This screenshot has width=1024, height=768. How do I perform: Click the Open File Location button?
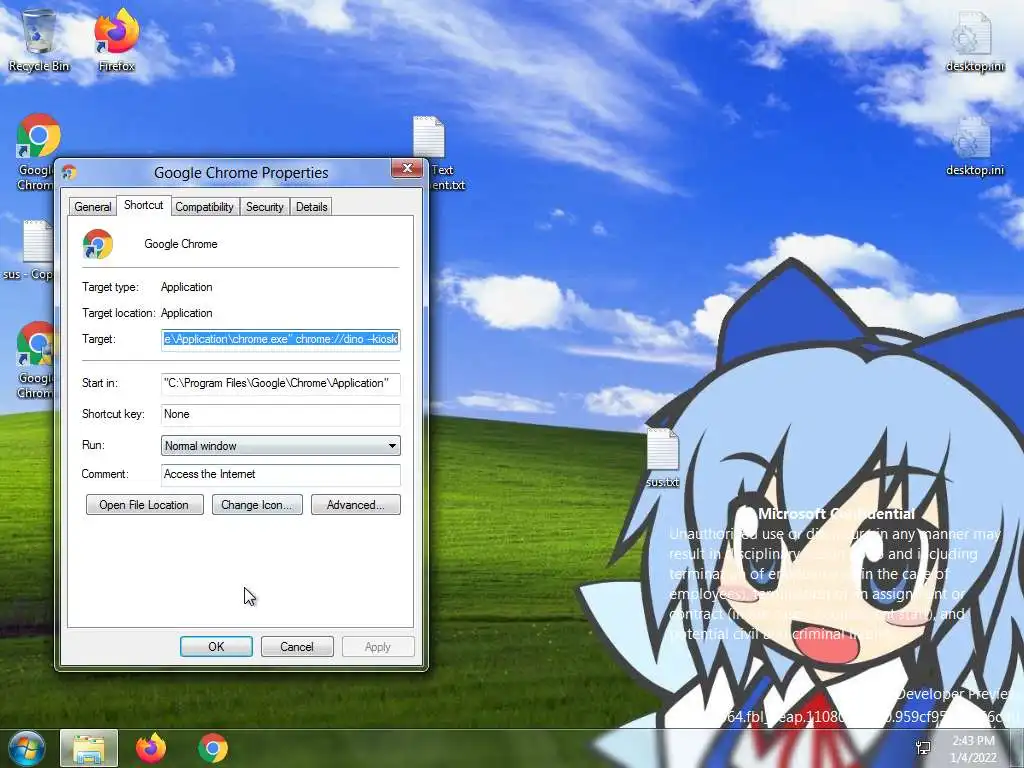[144, 505]
